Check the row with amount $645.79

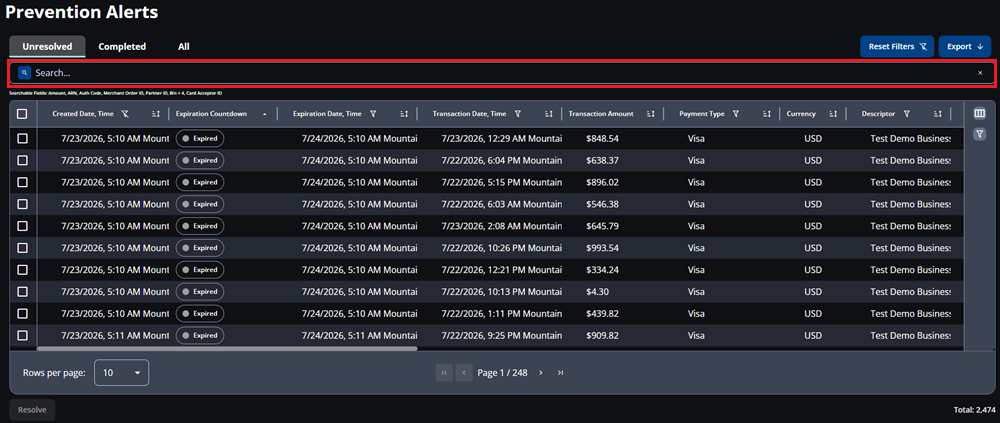[x=22, y=226]
